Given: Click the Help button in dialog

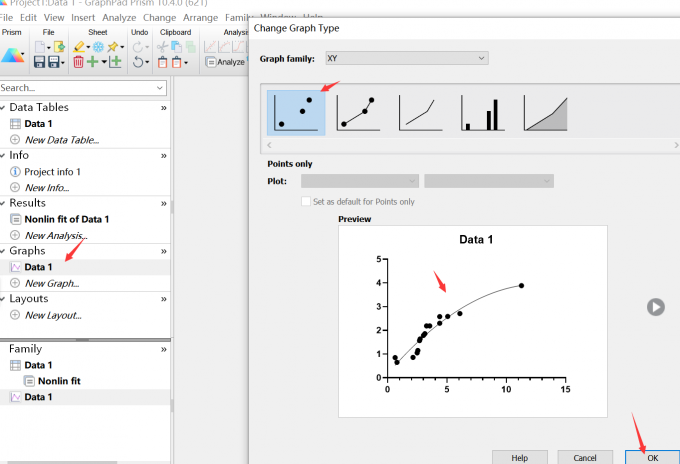Looking at the screenshot, I should pyautogui.click(x=520, y=457).
